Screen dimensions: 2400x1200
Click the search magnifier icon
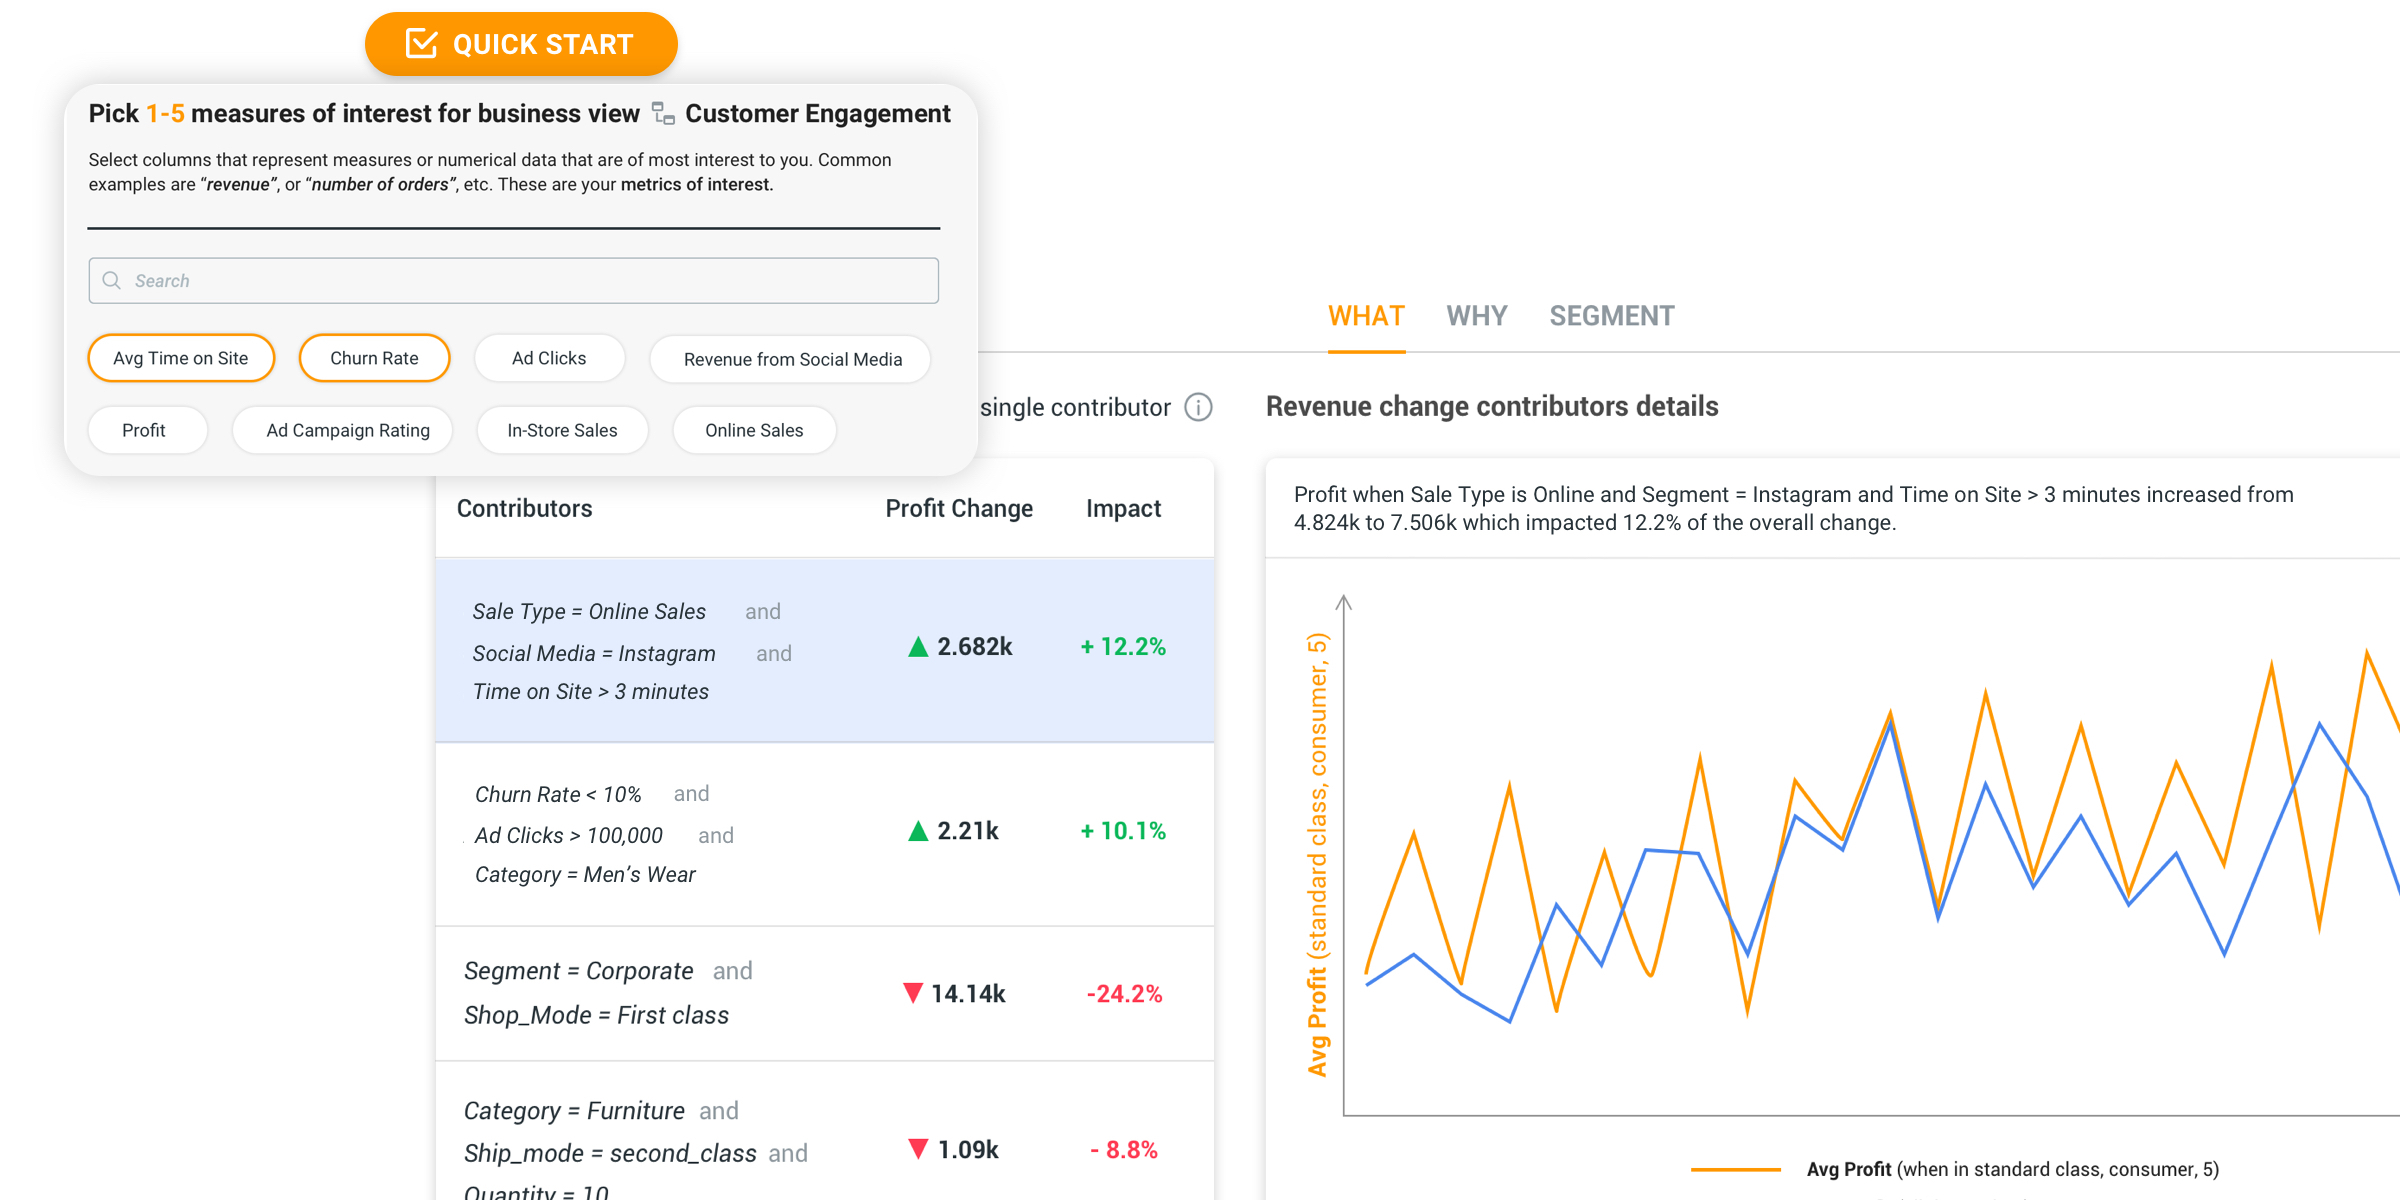[112, 281]
